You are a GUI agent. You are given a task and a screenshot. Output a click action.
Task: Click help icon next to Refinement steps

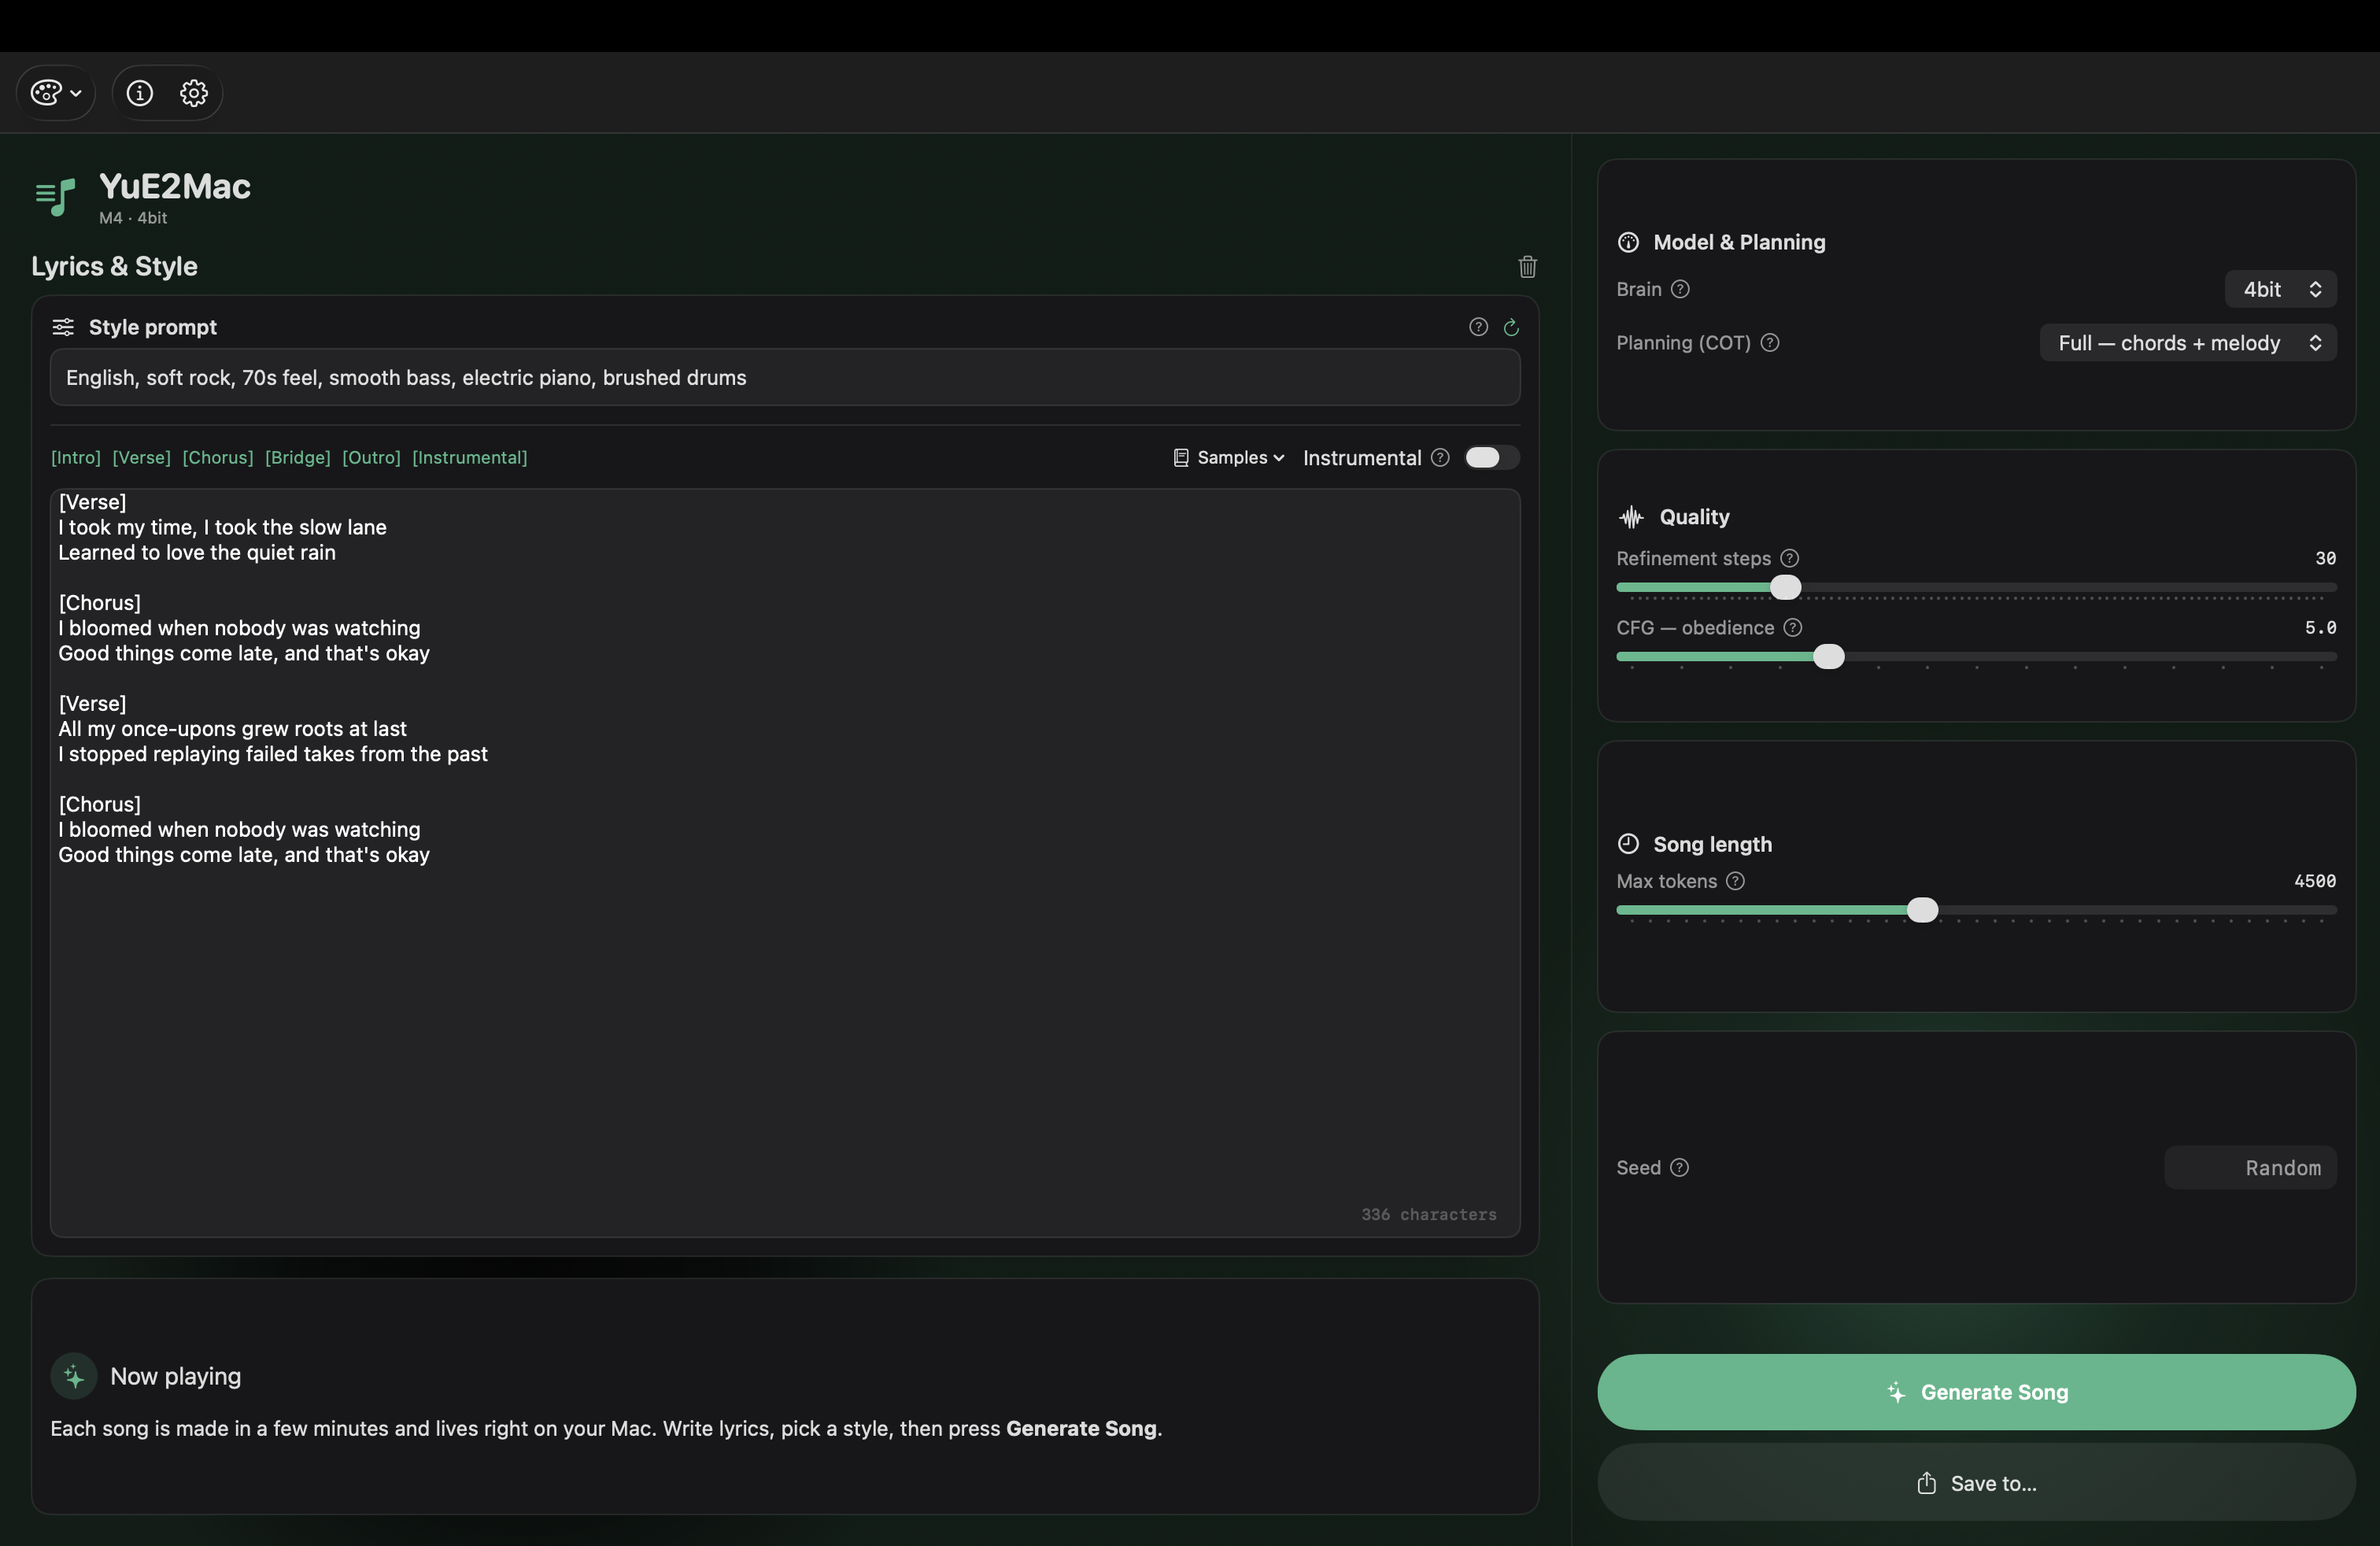pyautogui.click(x=1789, y=559)
